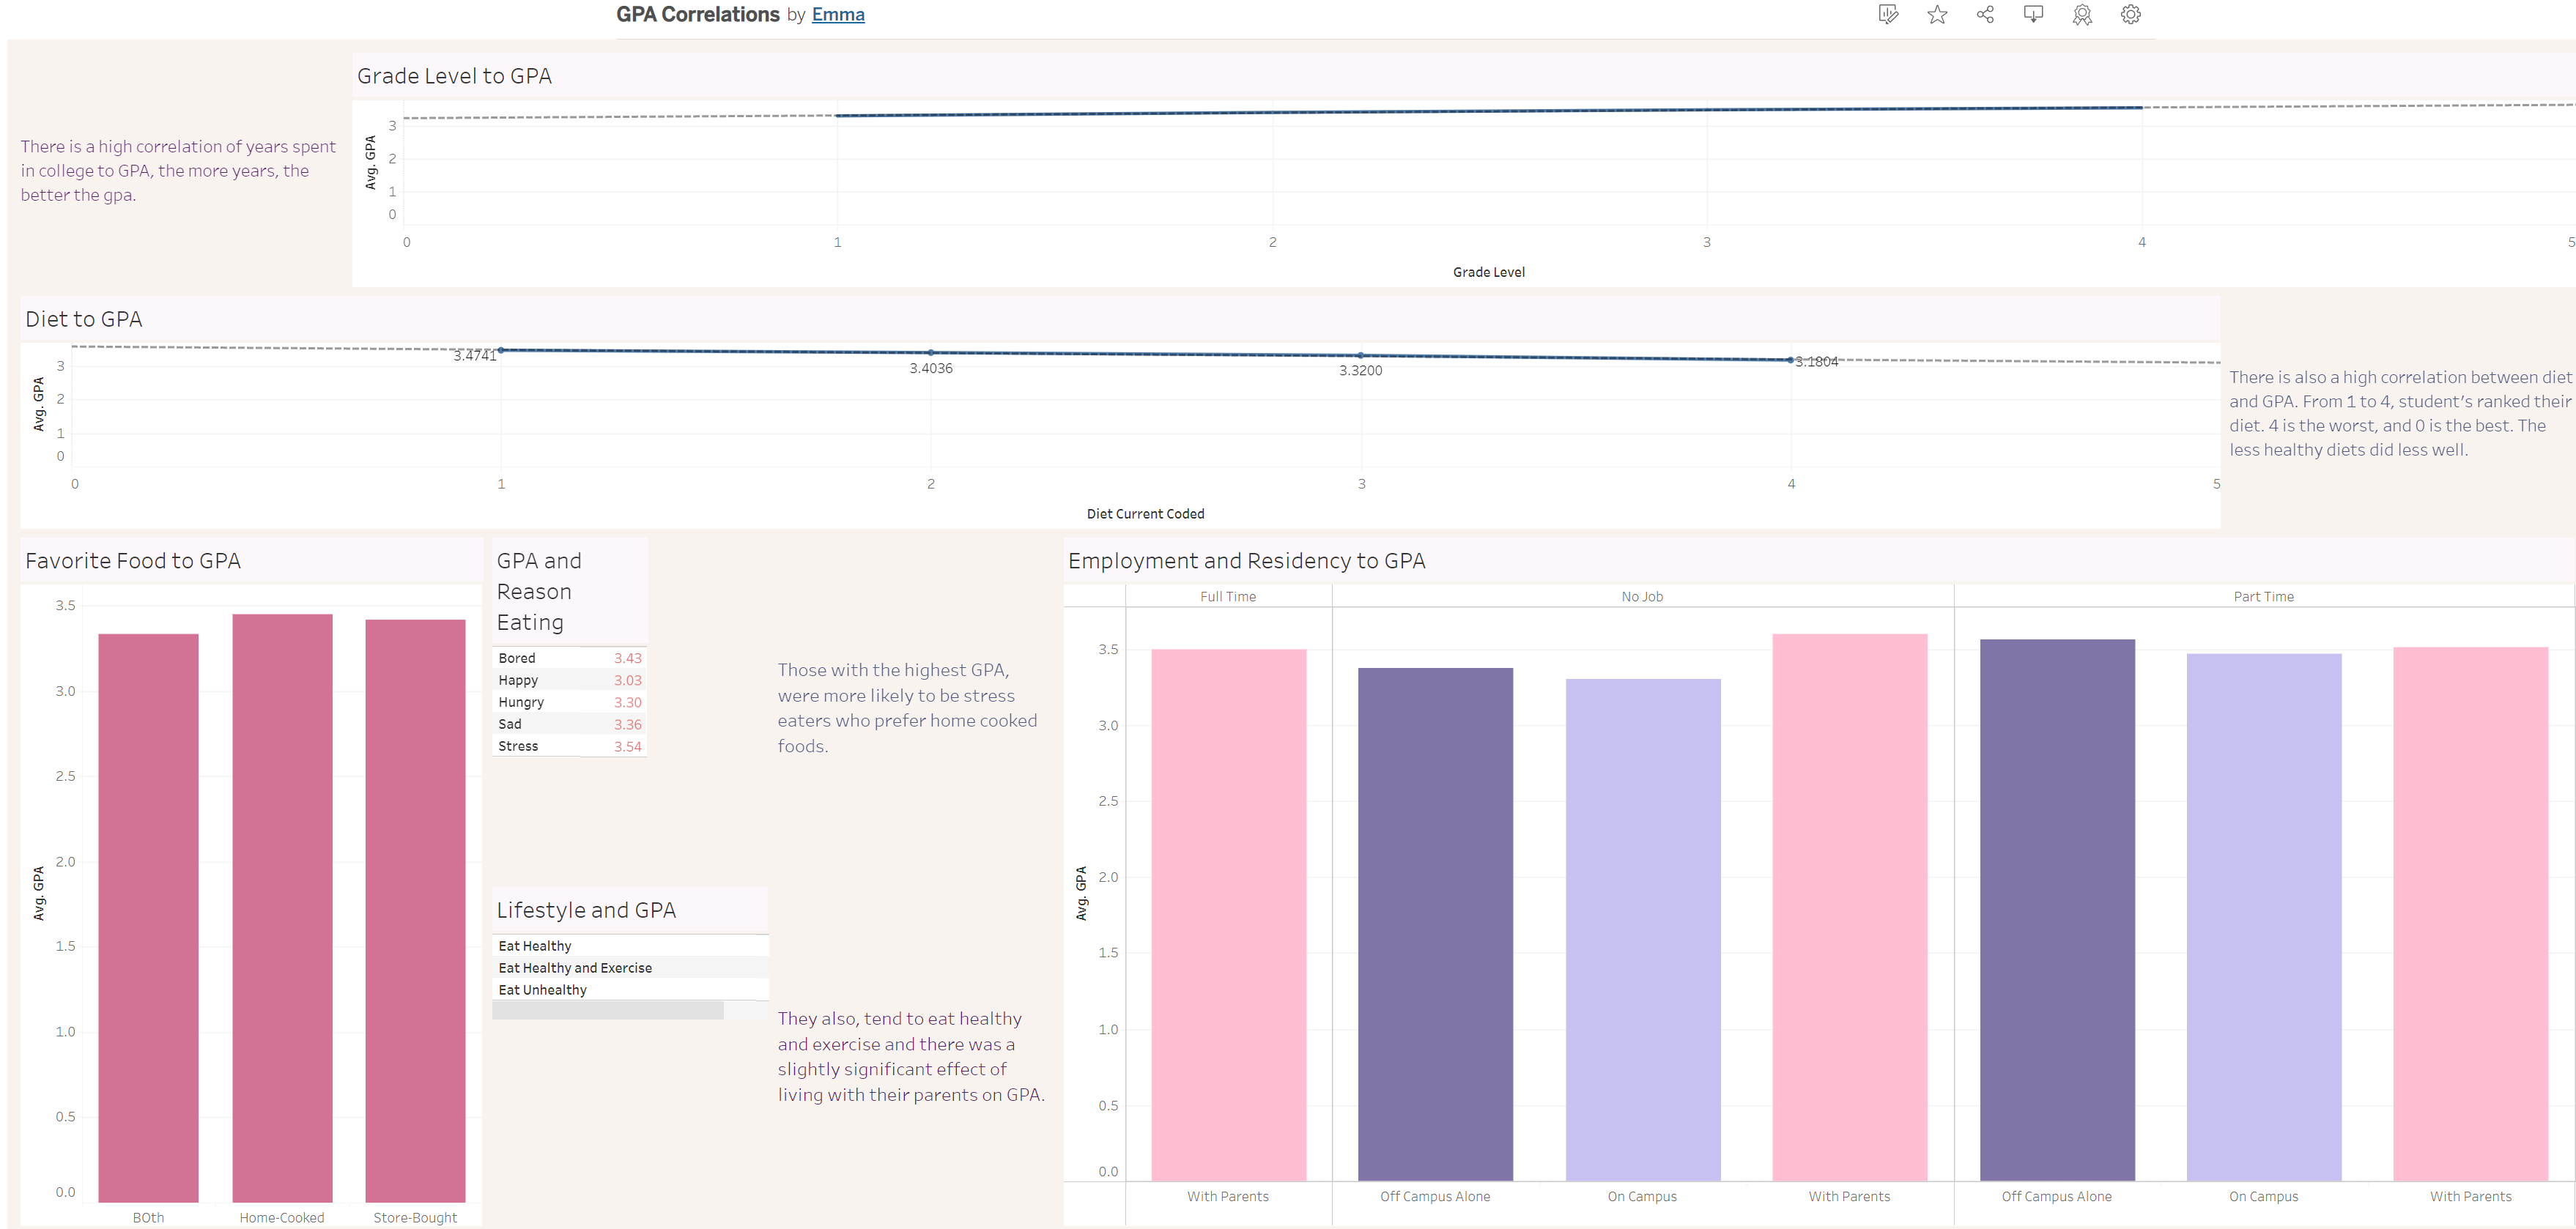The height and width of the screenshot is (1229, 2576).
Task: Click the Bored row in Reason Eating table
Action: (x=517, y=658)
